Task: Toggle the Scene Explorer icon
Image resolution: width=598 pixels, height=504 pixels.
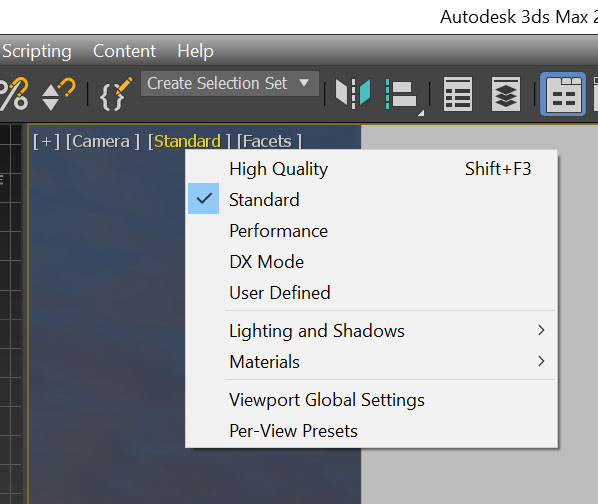Action: point(458,94)
